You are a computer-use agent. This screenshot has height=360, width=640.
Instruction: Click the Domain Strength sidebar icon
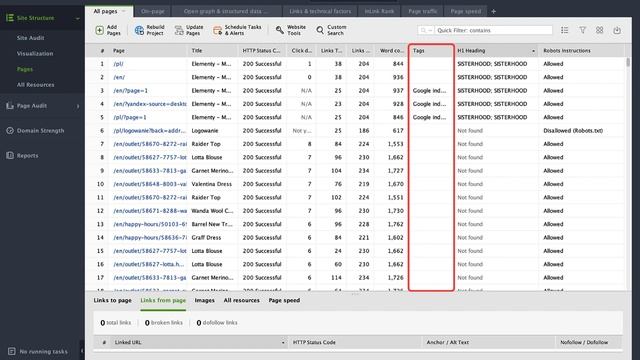point(10,131)
